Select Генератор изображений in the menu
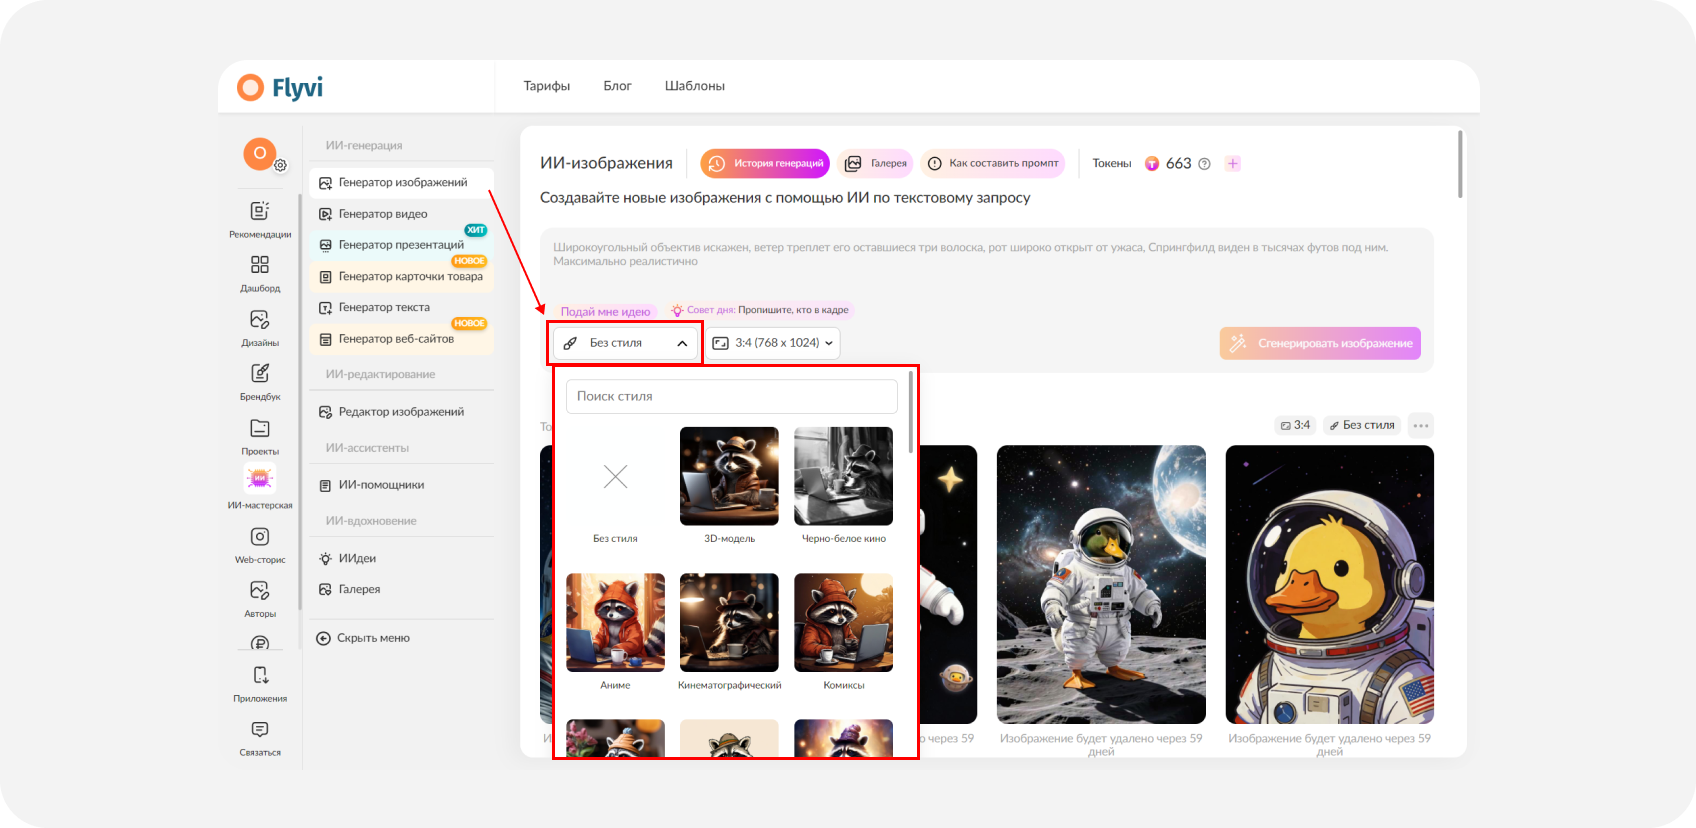 click(402, 183)
